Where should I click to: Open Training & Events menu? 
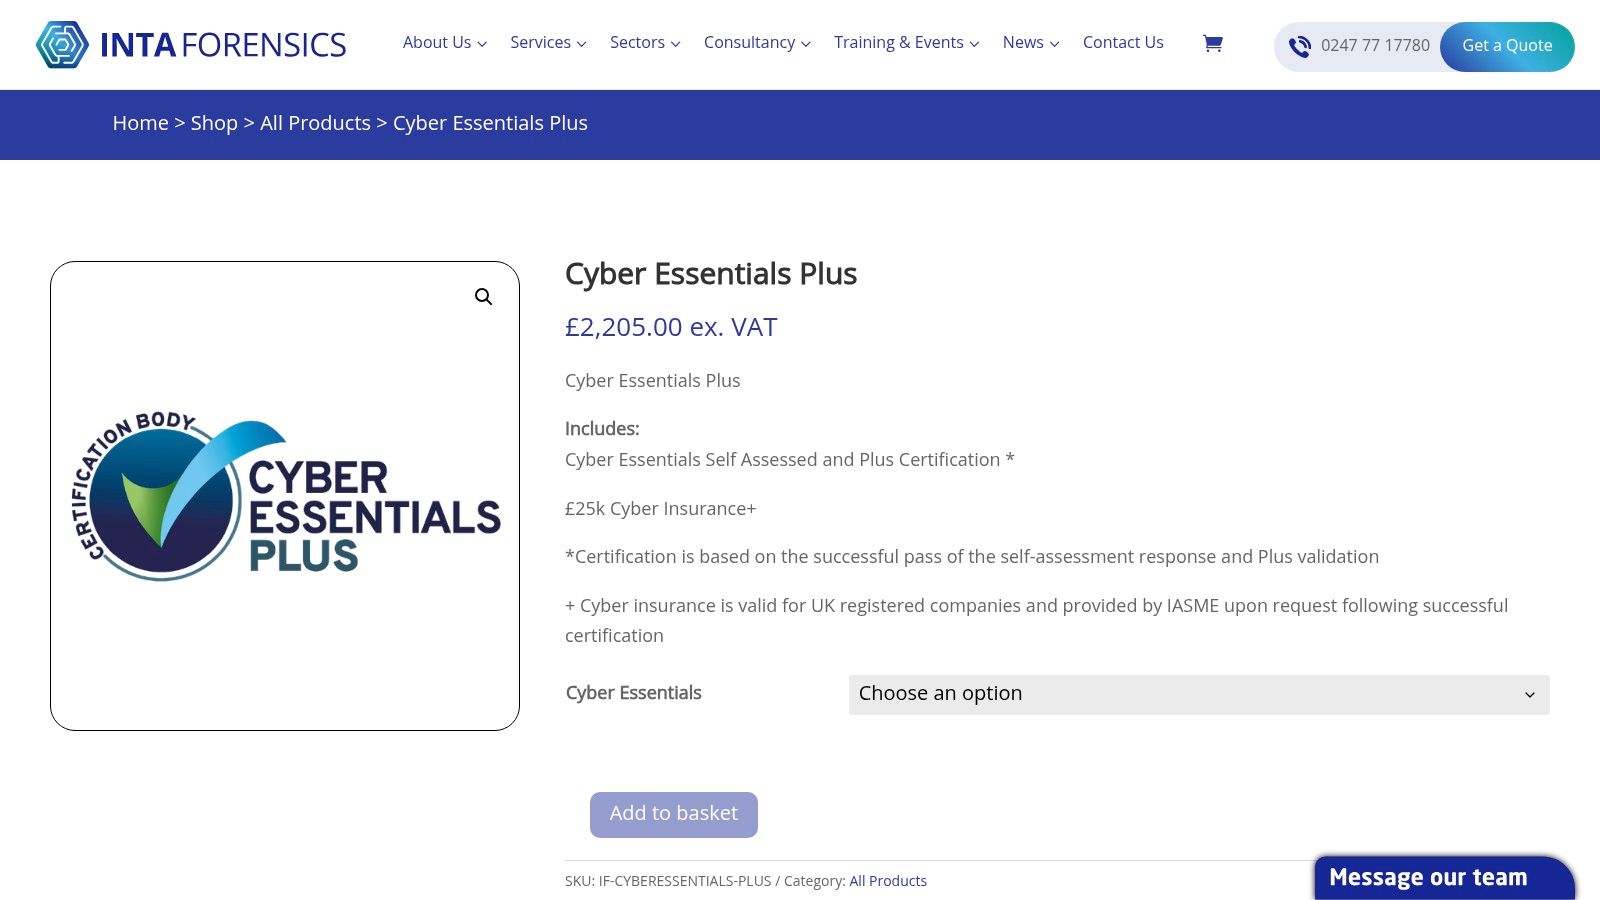(x=906, y=43)
